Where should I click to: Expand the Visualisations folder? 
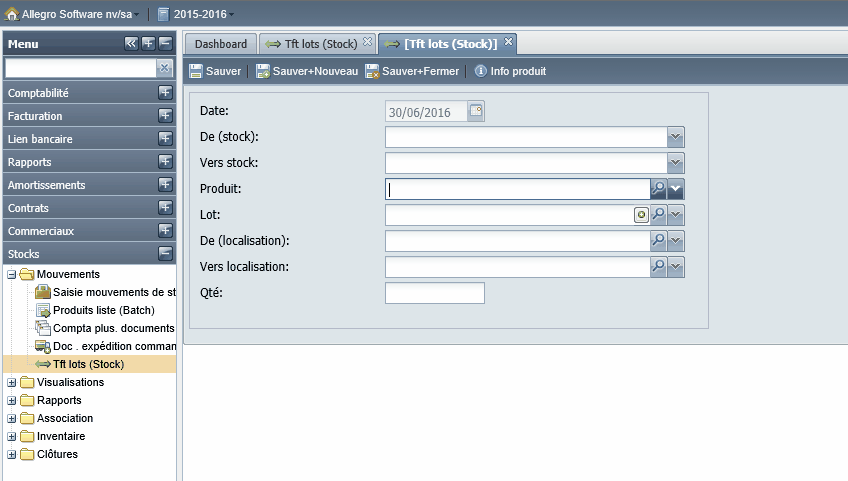11,383
